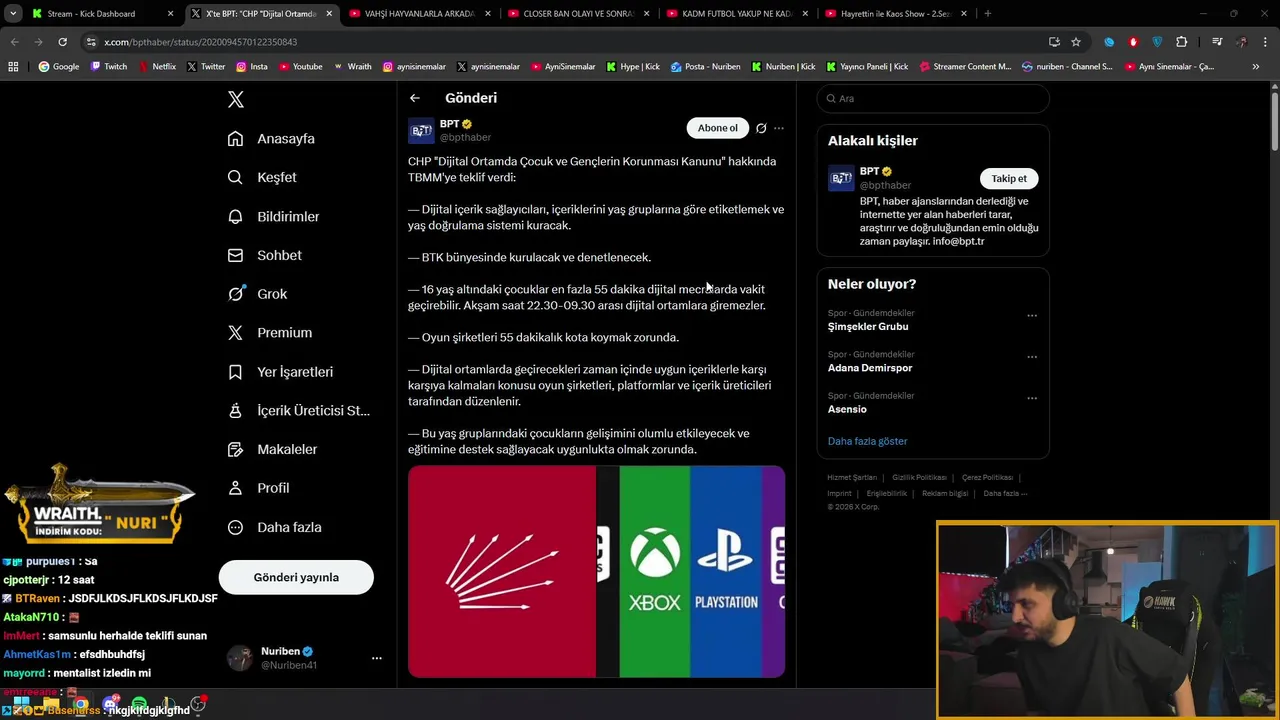Viewport: 1280px width, 720px height.
Task: Go back with post arrow
Action: click(415, 98)
